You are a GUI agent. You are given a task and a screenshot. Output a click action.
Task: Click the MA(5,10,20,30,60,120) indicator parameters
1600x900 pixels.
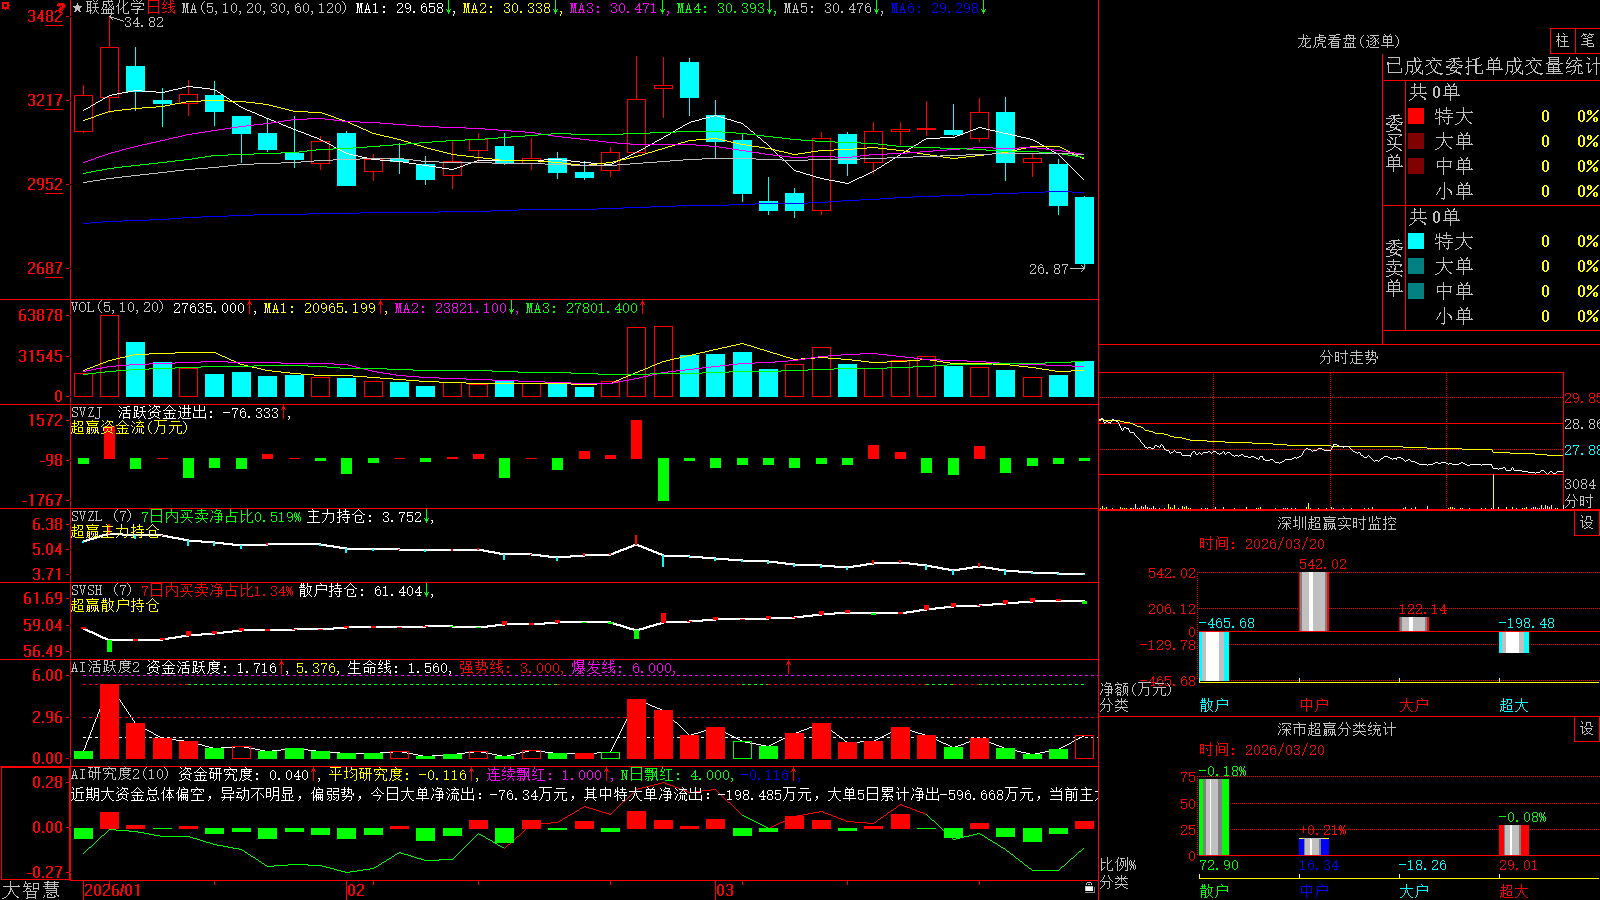(264, 8)
